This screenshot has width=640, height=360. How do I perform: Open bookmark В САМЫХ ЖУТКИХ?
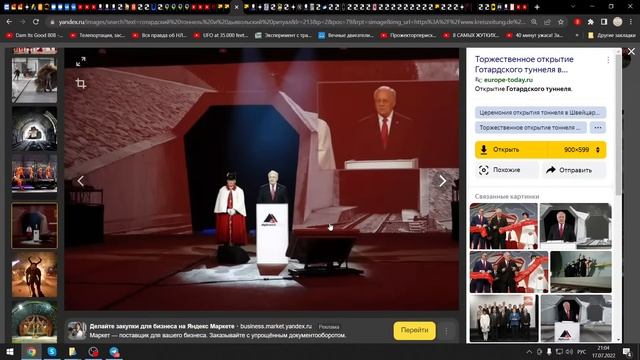click(471, 36)
